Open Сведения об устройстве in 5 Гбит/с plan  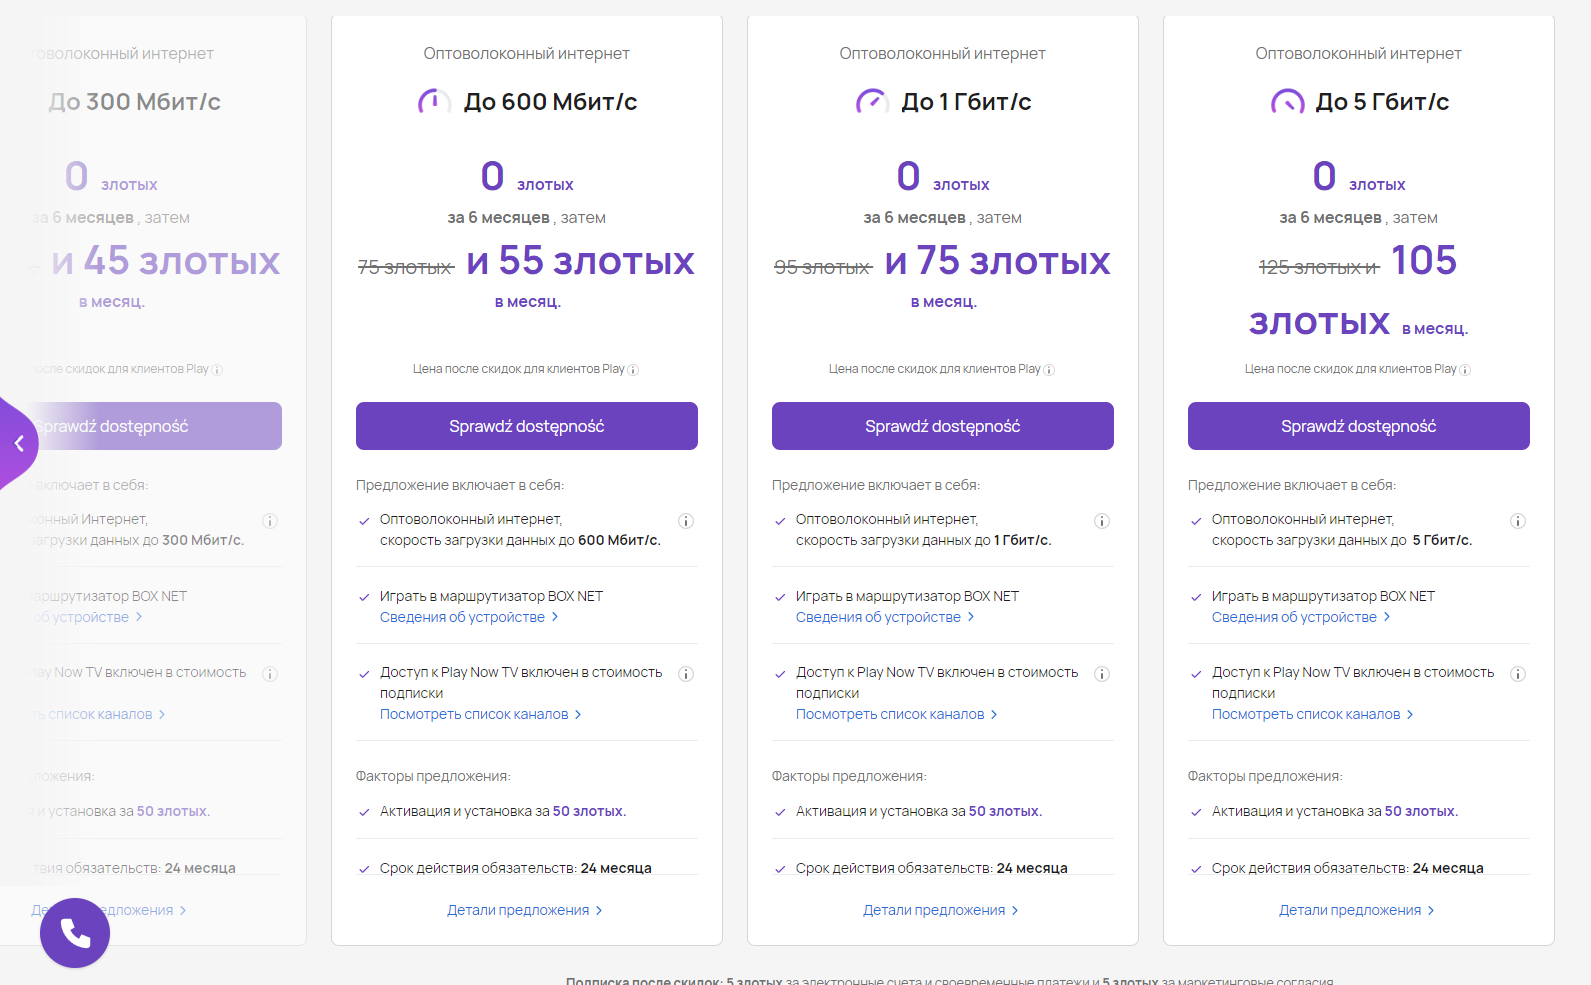[x=1301, y=617]
